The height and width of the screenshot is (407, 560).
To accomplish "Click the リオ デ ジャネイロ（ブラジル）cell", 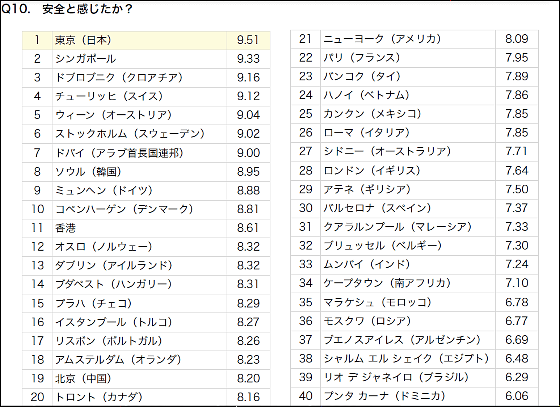I will coord(408,377).
